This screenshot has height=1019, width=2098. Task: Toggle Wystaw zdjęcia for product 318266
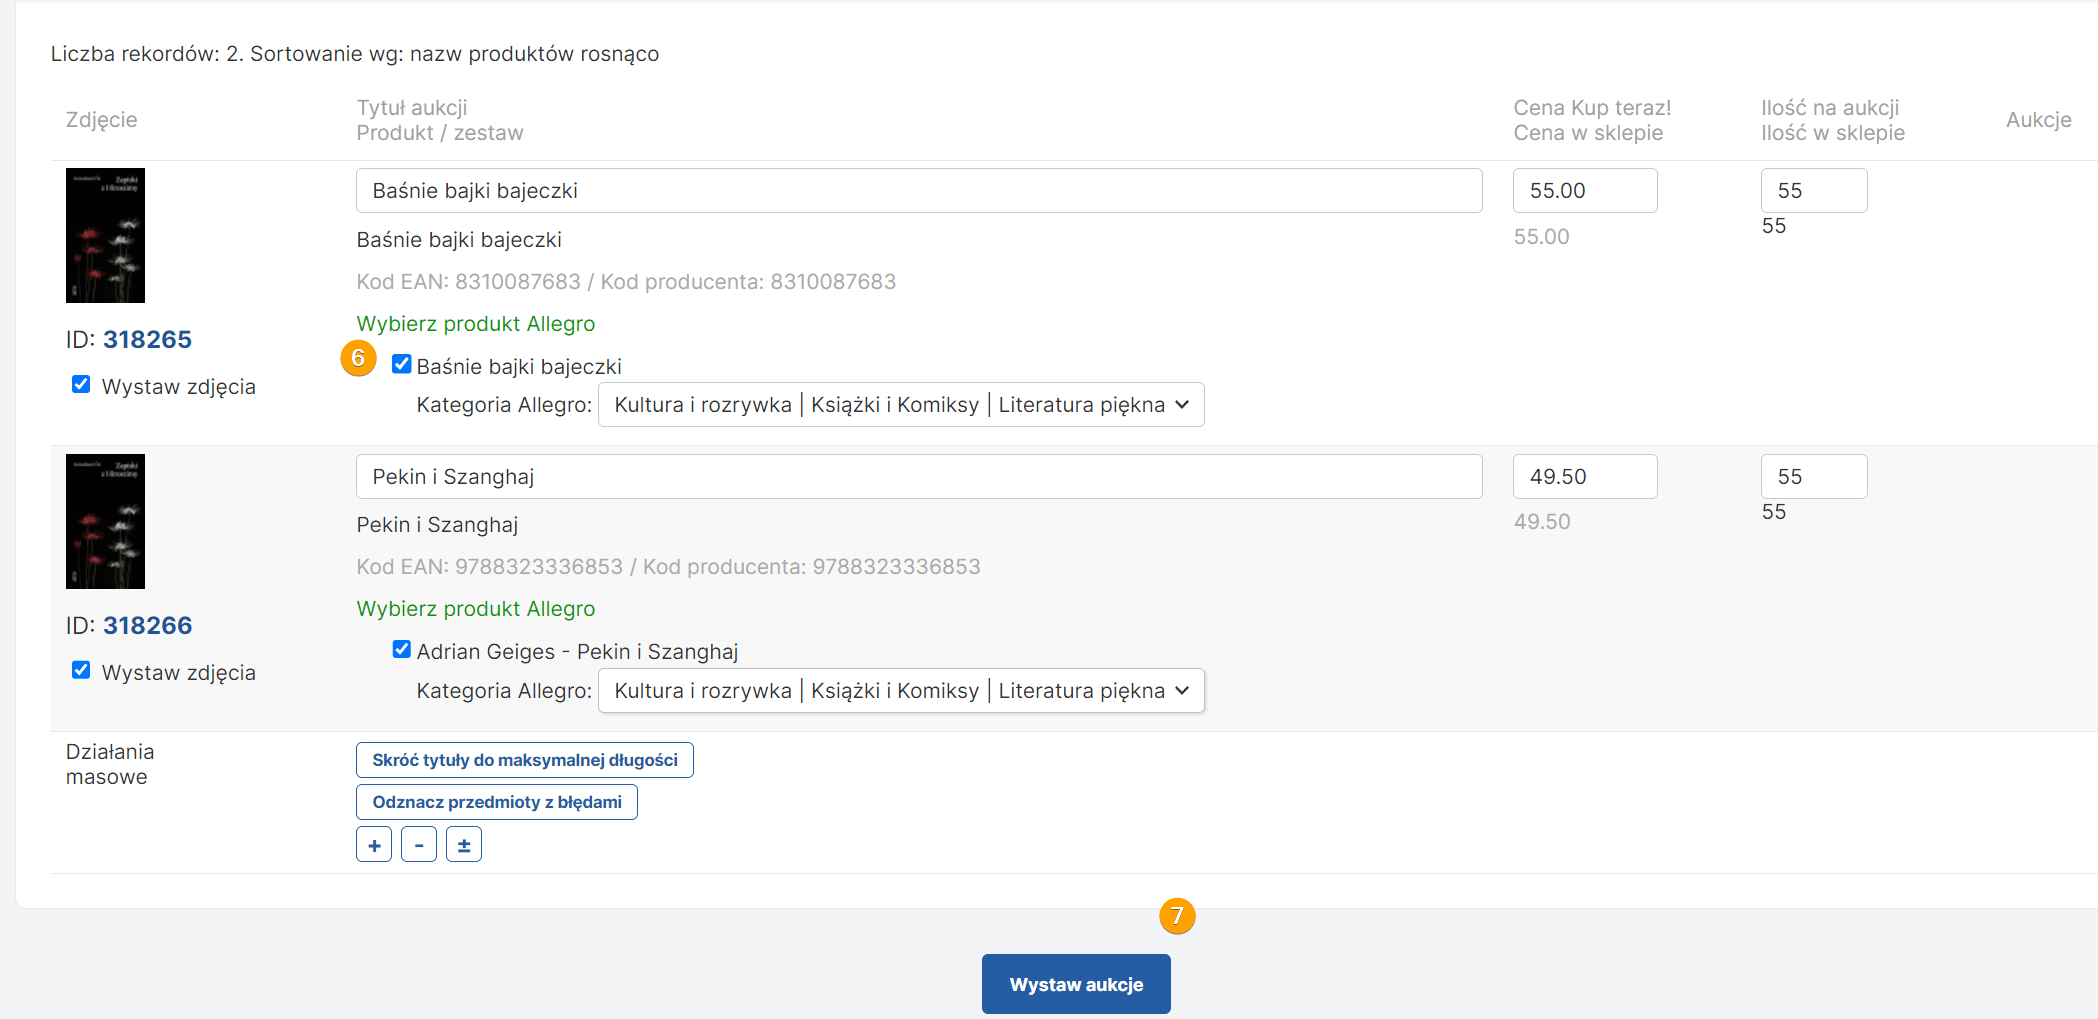point(81,671)
